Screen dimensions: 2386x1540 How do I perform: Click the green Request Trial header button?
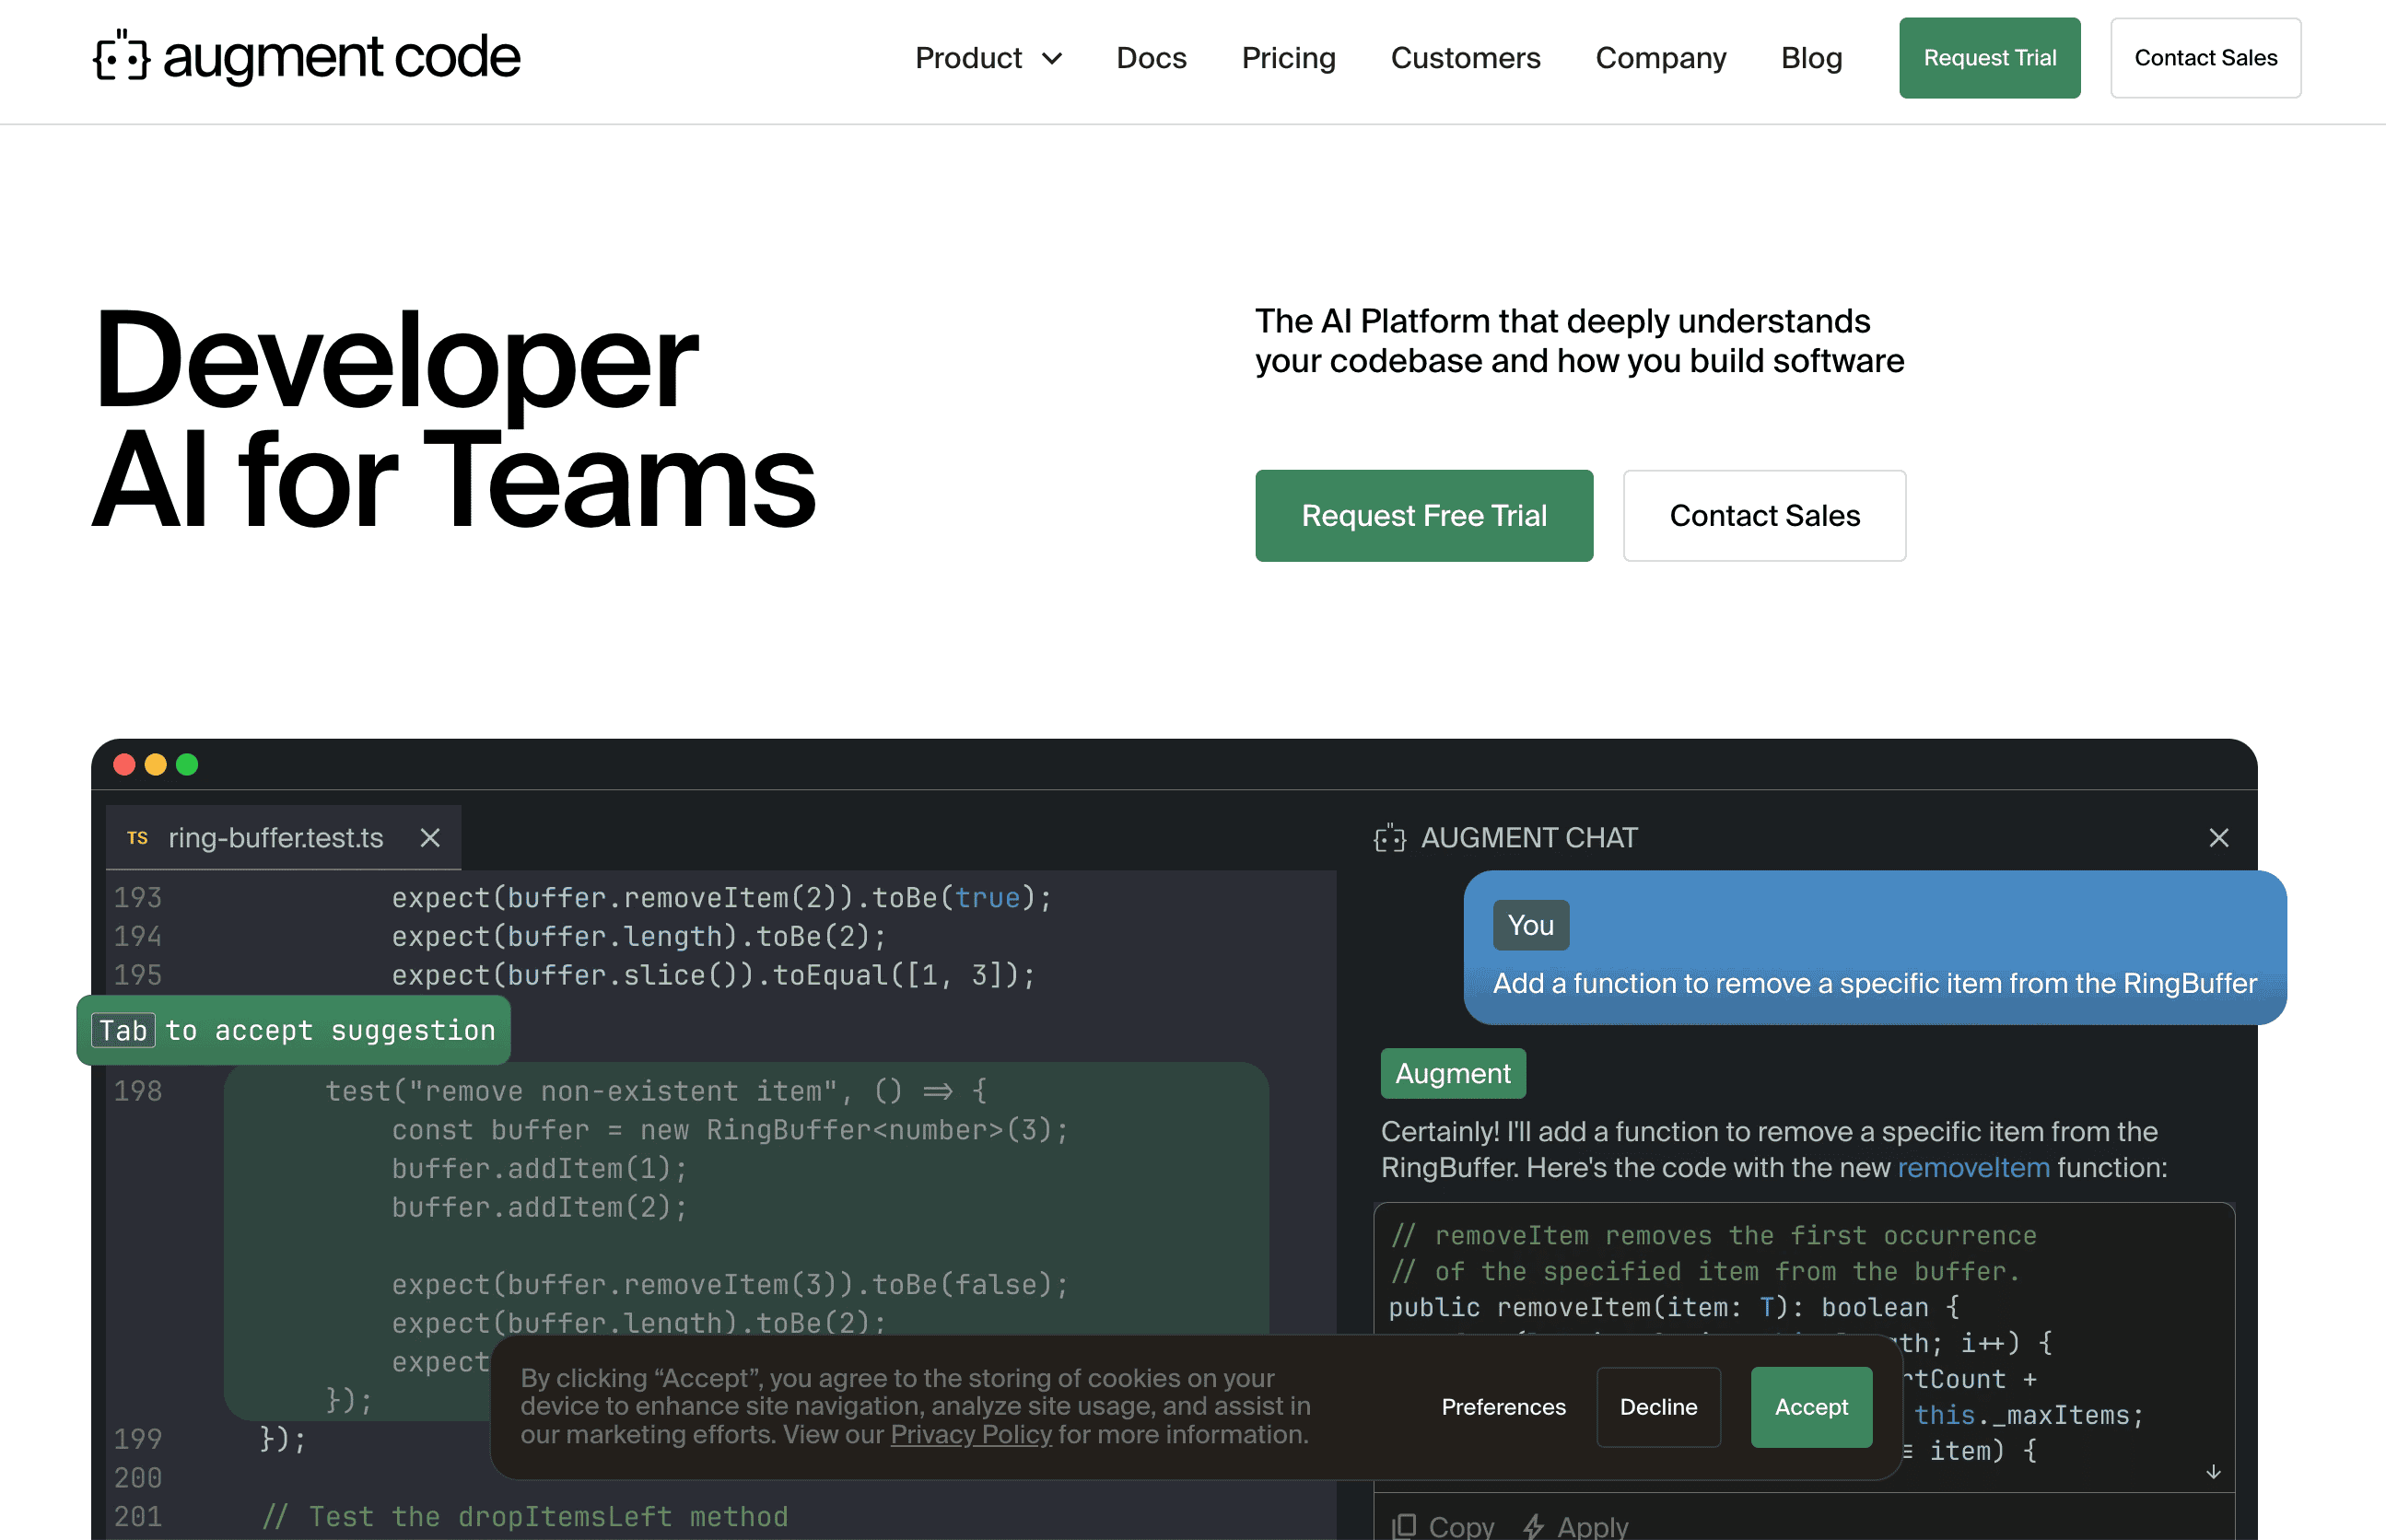pyautogui.click(x=1989, y=58)
